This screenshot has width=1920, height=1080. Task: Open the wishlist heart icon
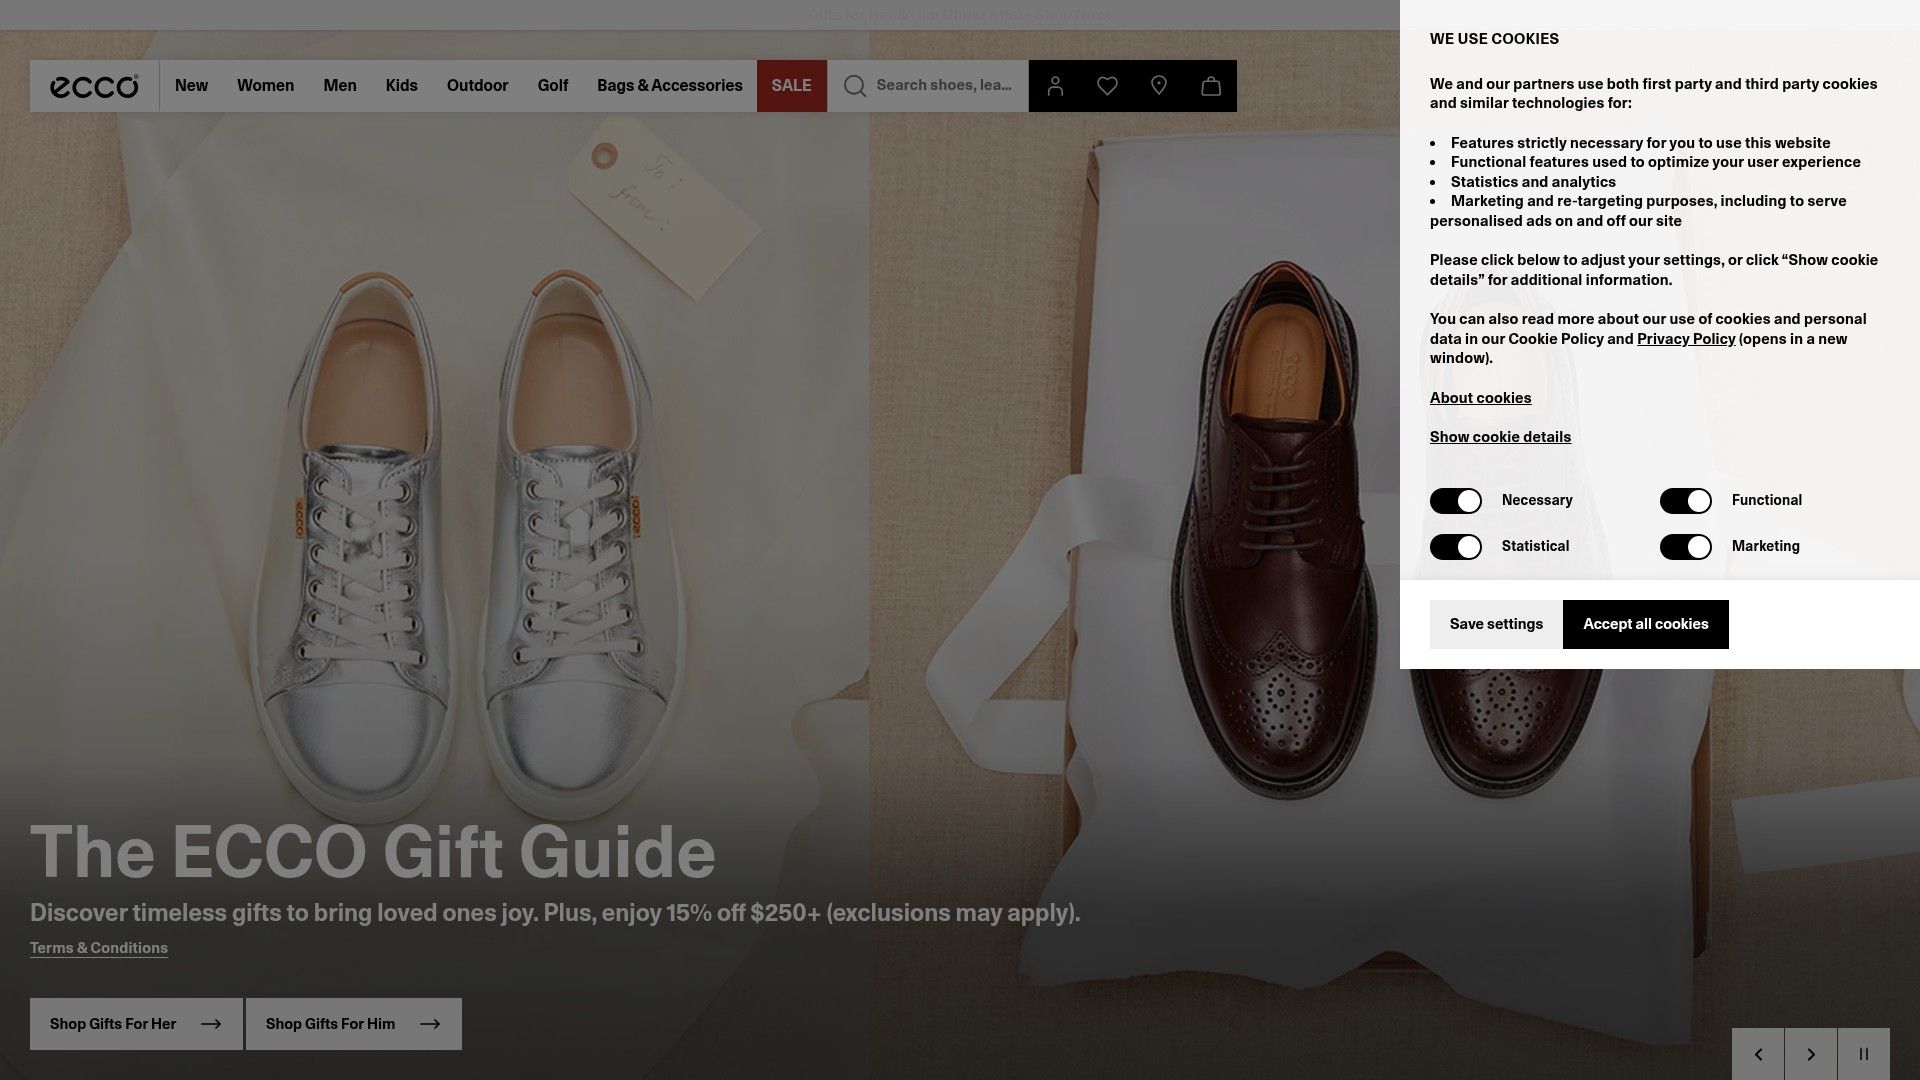point(1107,86)
